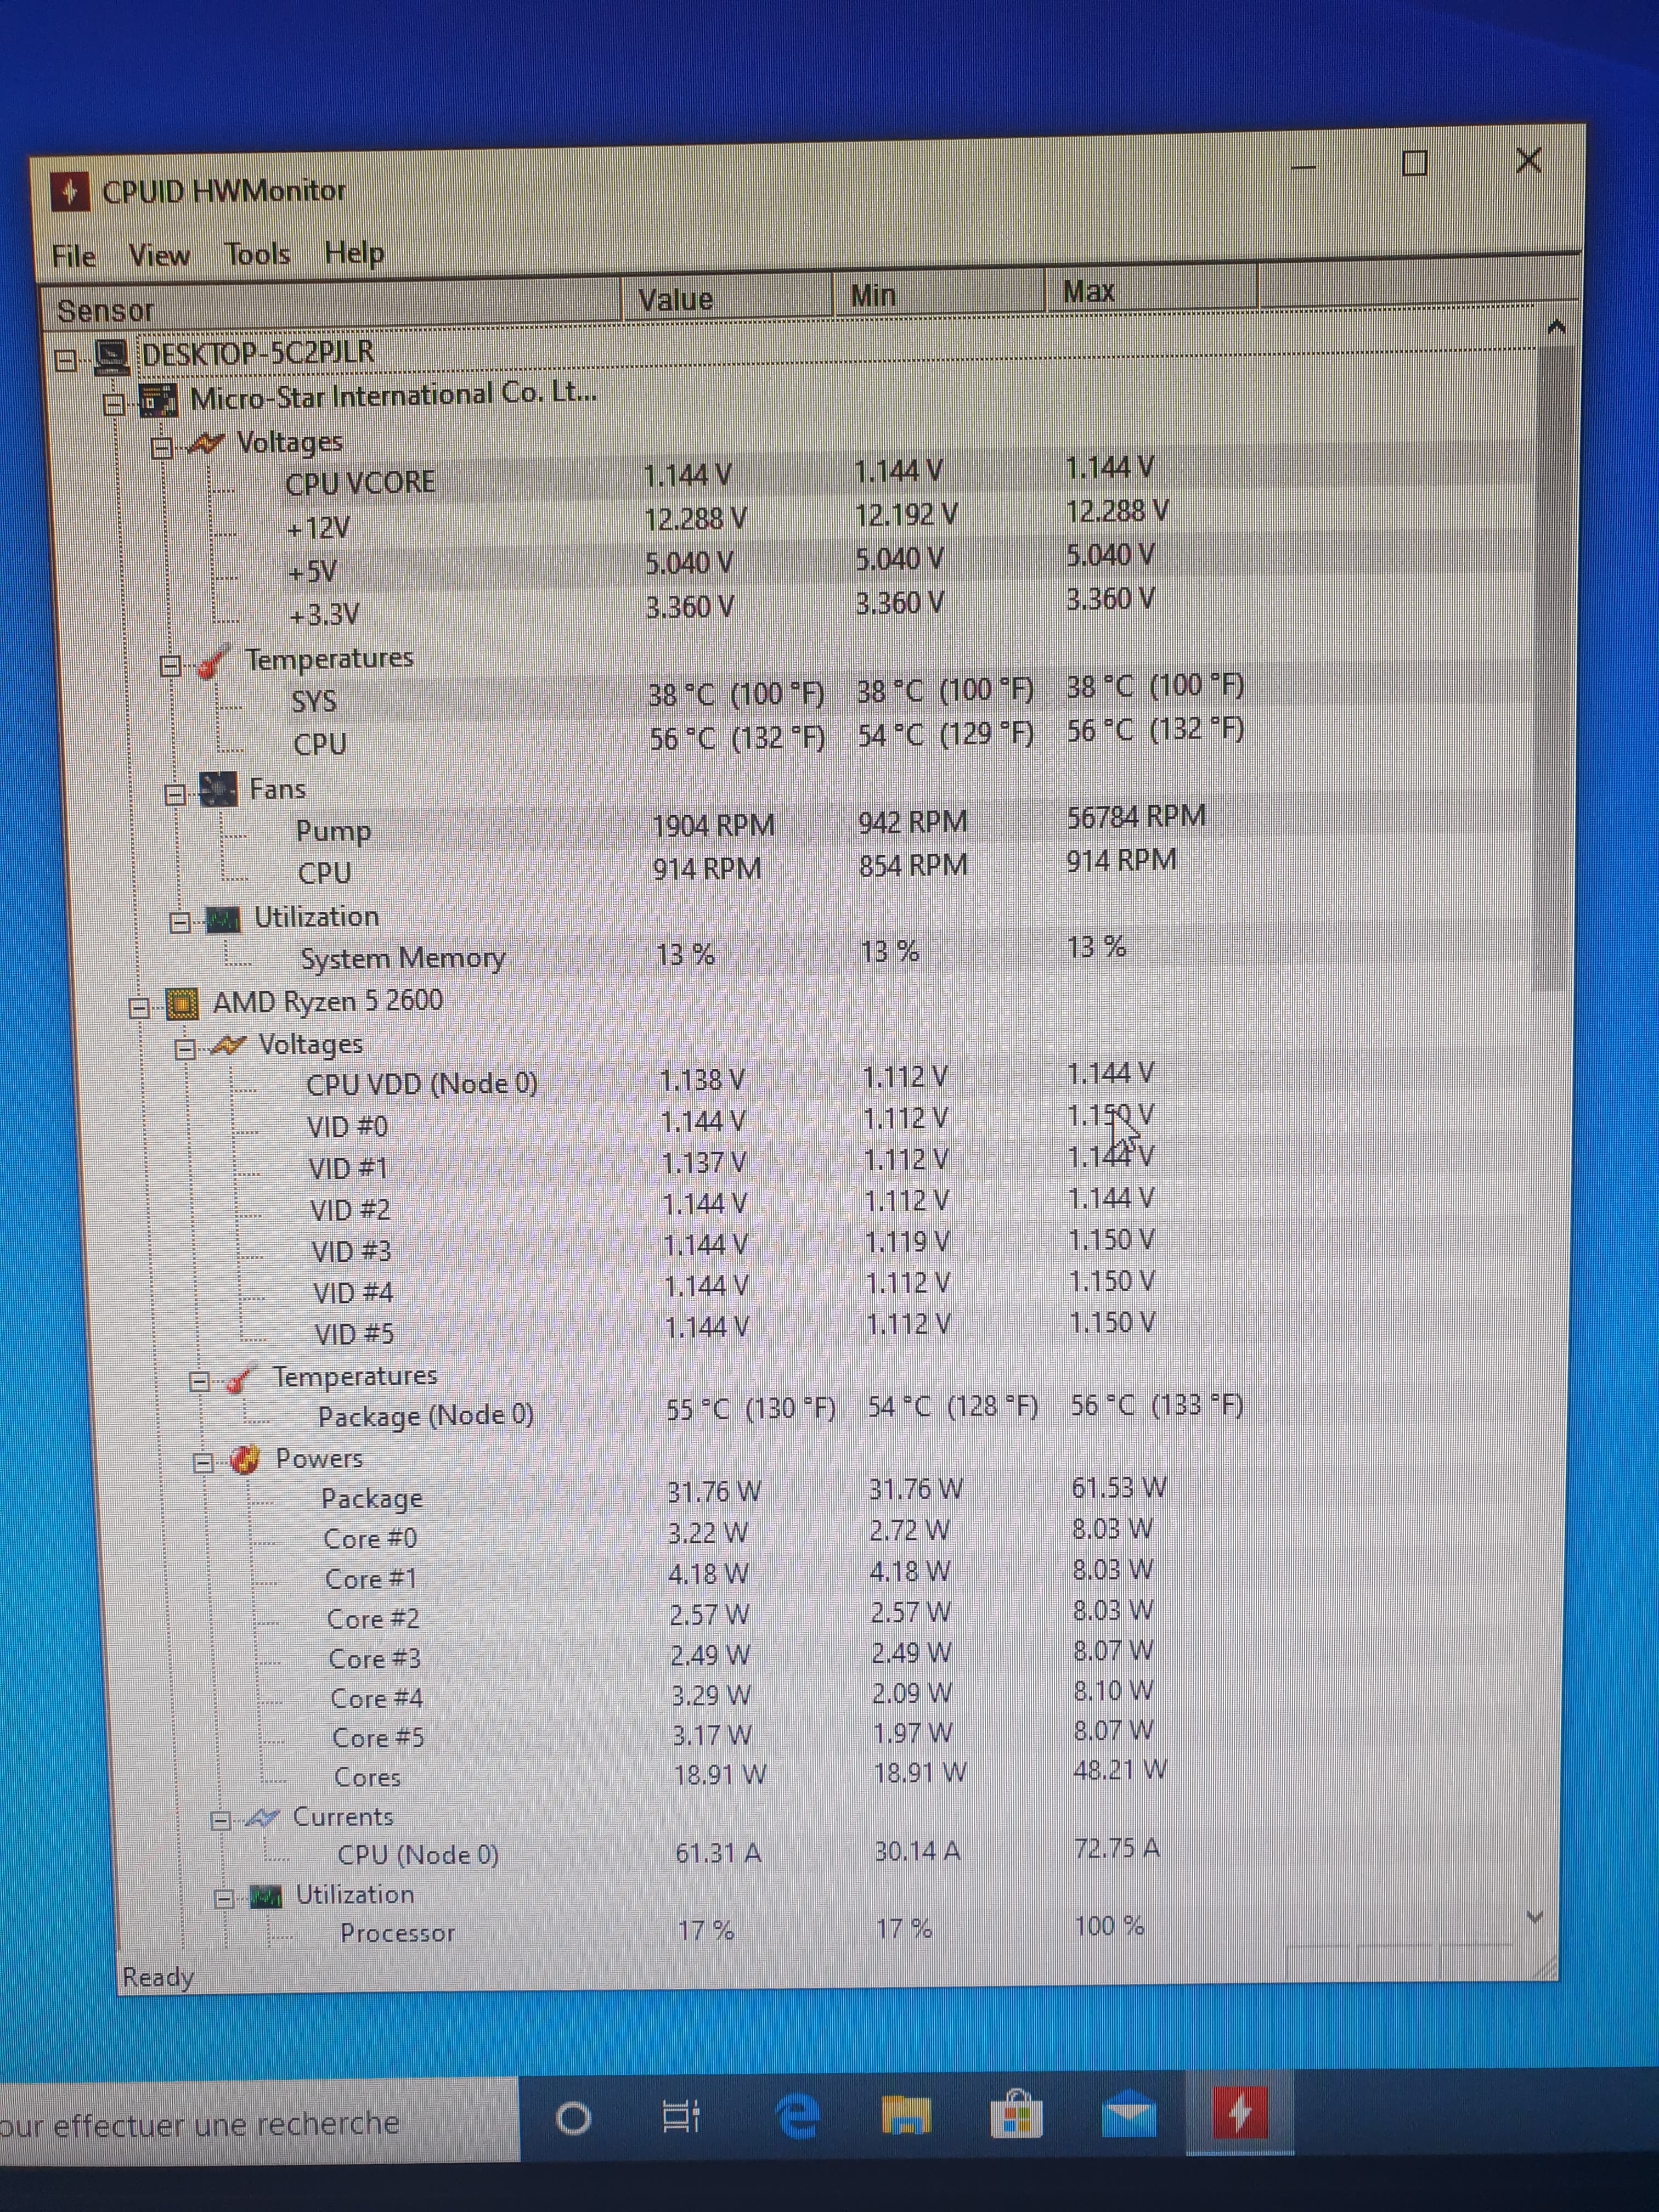Viewport: 1659px width, 2212px height.
Task: Click the thermometer icon of motherboard Temperatures
Action: 213,661
